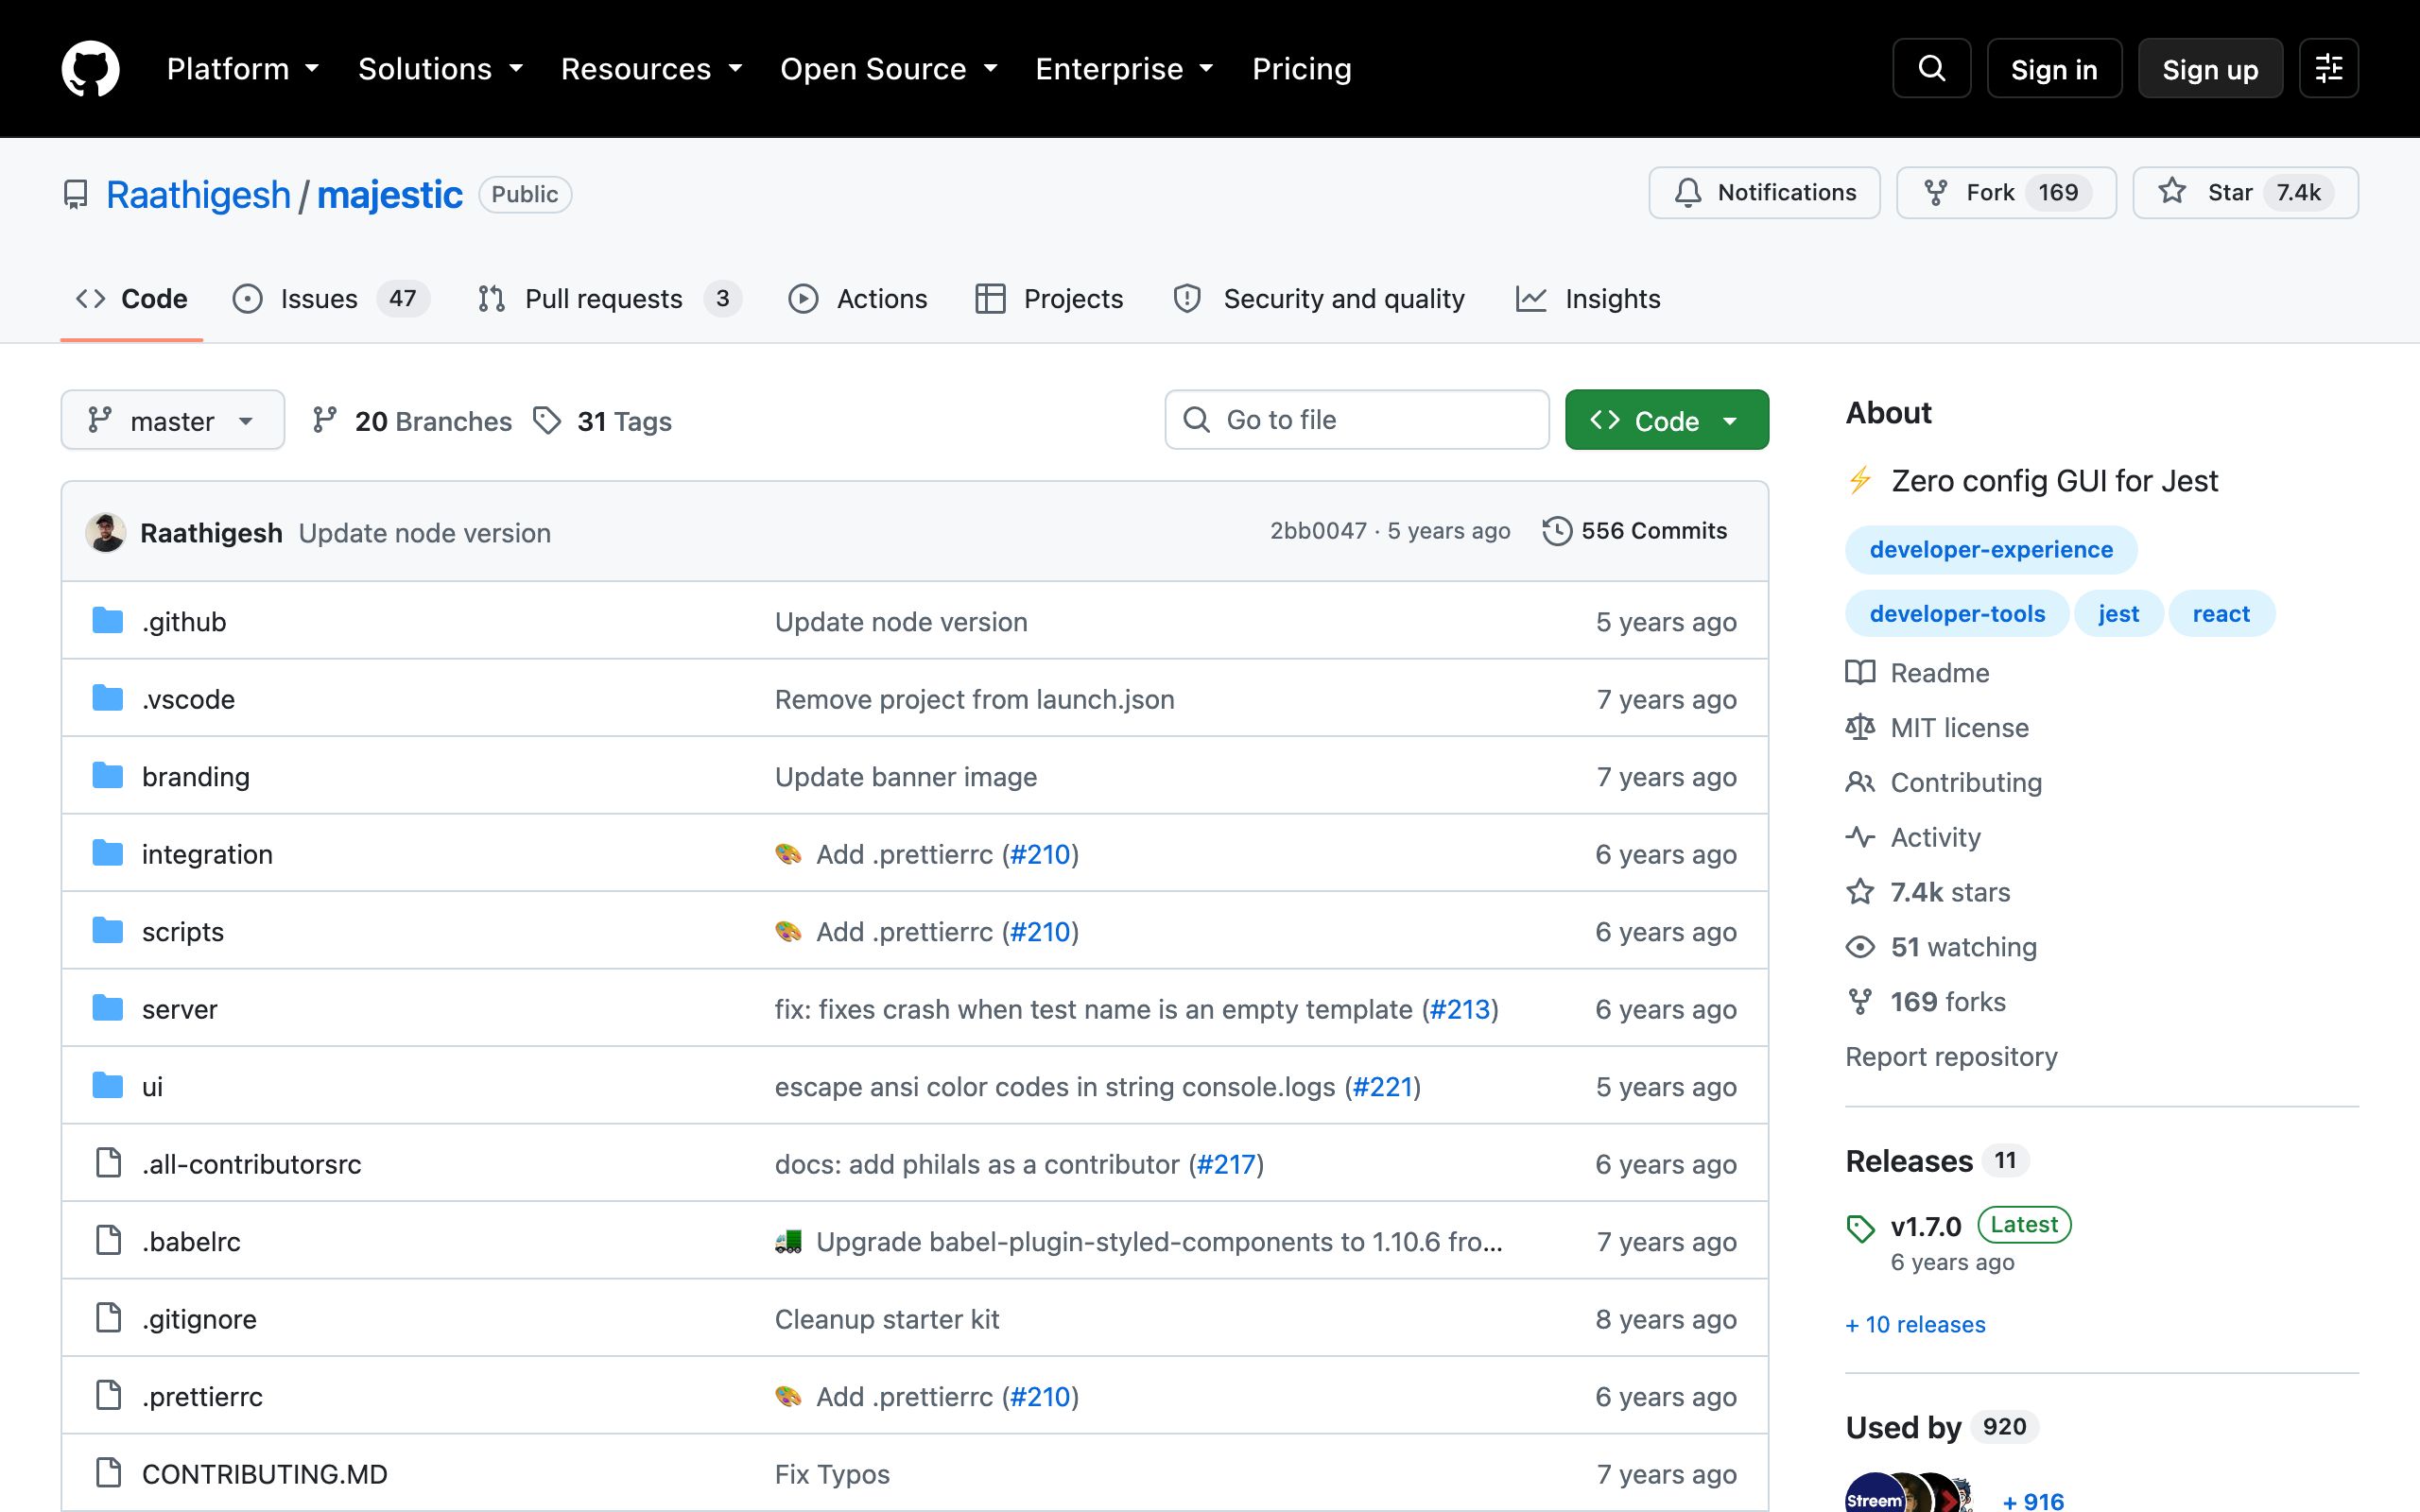Open the Readme link in About
The height and width of the screenshot is (1512, 2420).
tap(1918, 673)
